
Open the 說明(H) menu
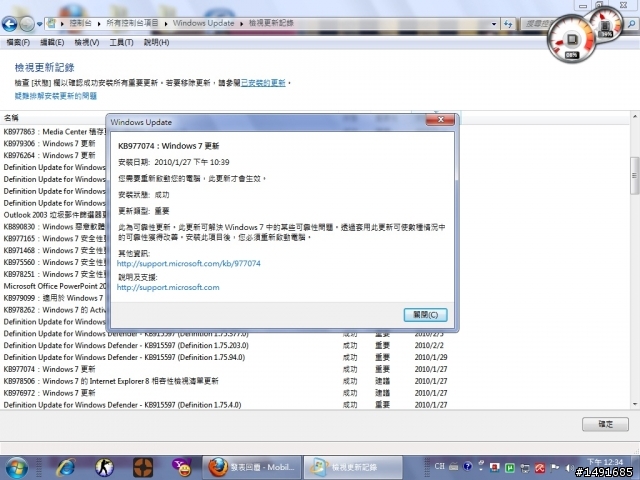(x=156, y=42)
